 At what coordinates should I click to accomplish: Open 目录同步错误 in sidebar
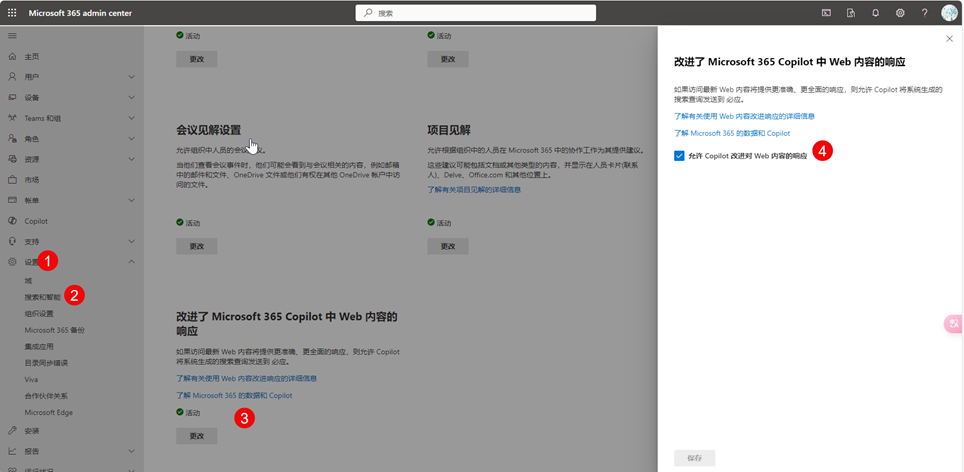pyautogui.click(x=46, y=363)
